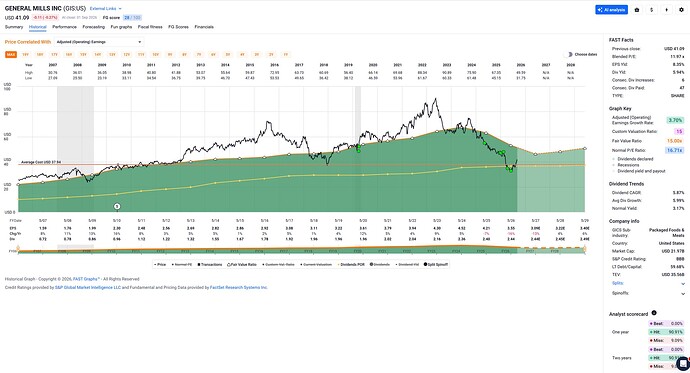Toggle the Normal PE legend item
Viewport: 690px width, 373px height.
[x=182, y=265]
